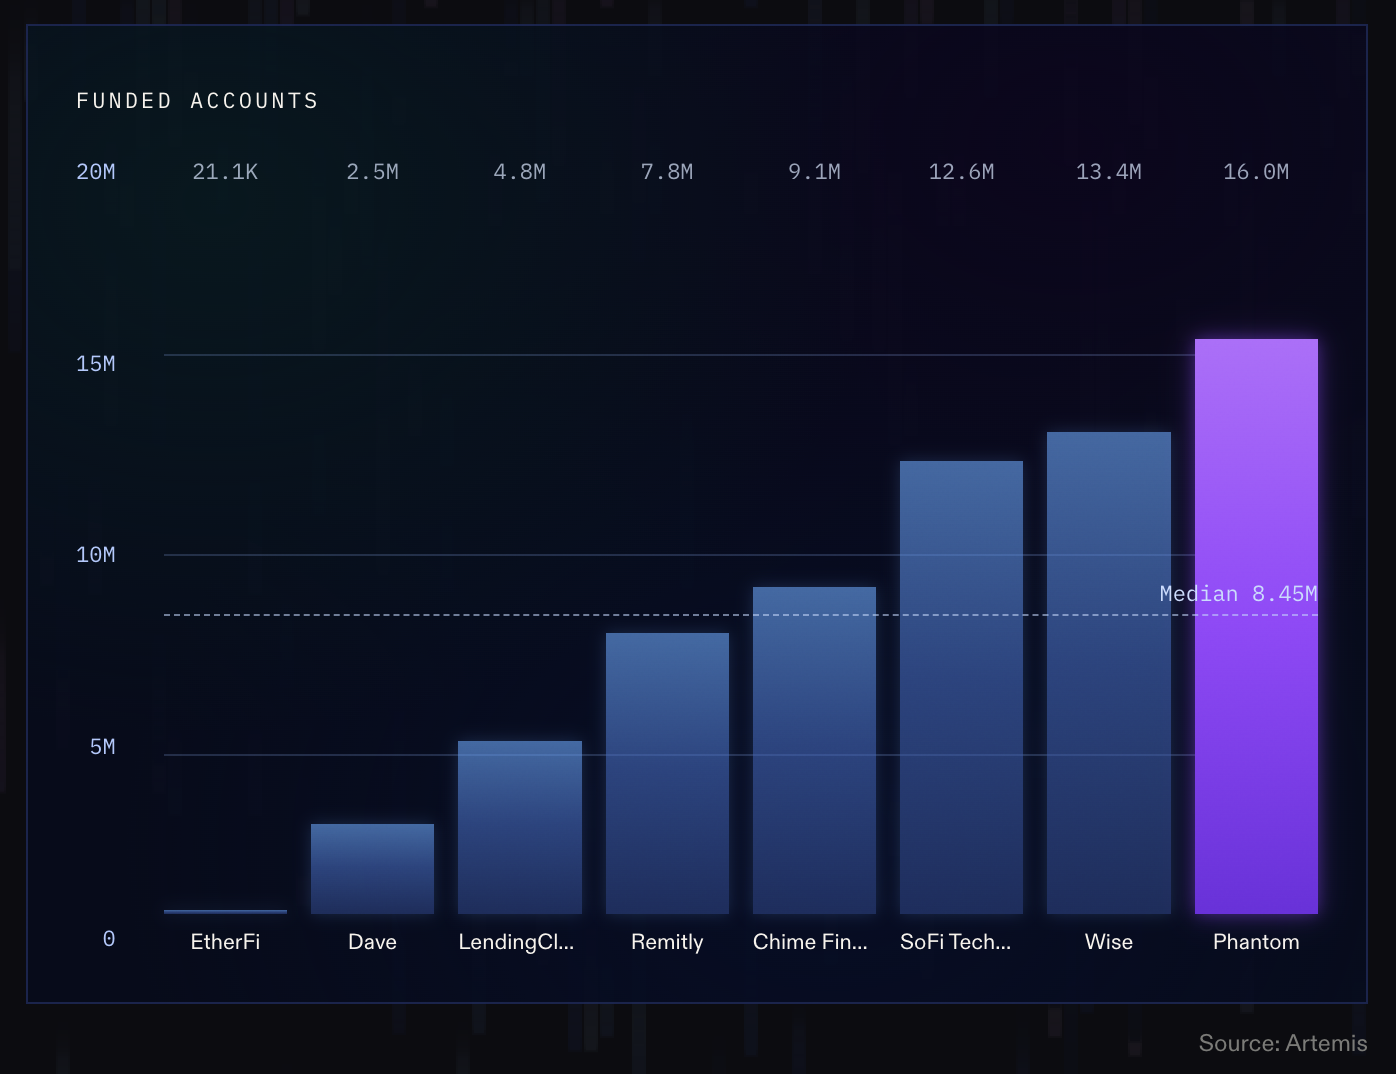The height and width of the screenshot is (1074, 1396).
Task: Click the FUNDED ACCOUNTS chart title
Action: point(197,101)
